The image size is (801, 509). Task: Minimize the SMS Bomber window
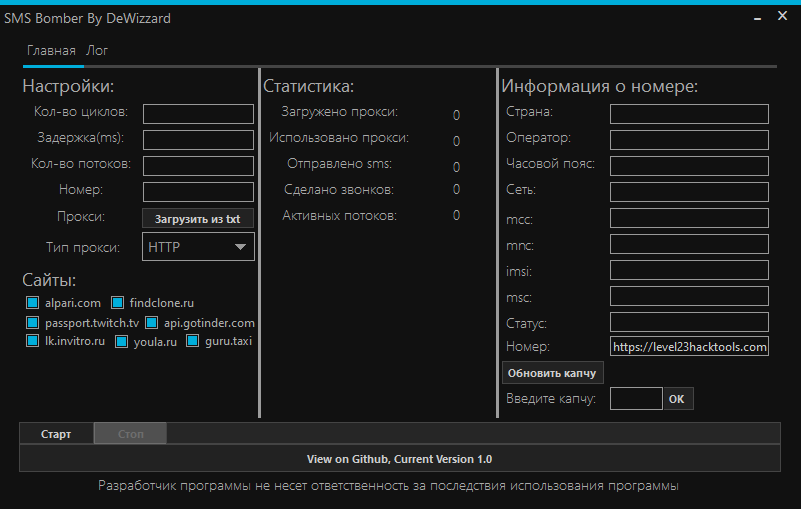758,18
